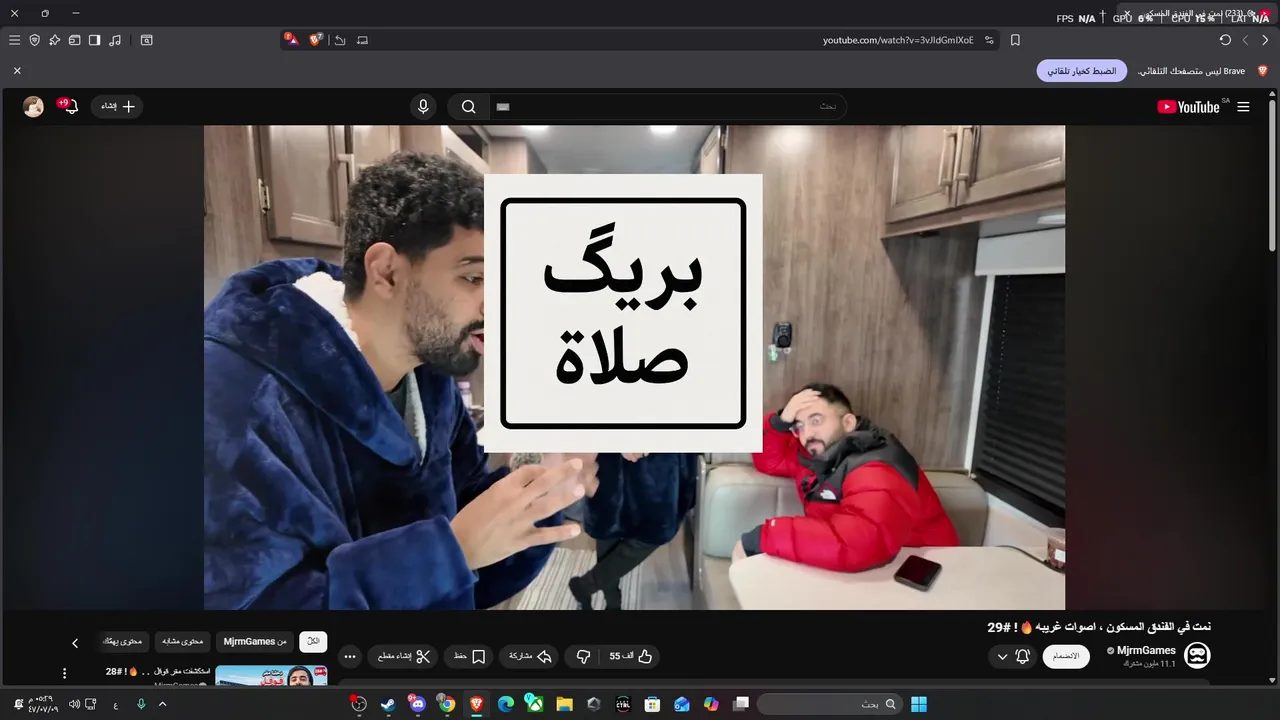Toggle the browser sidebar panel
The image size is (1280, 720).
pos(94,40)
